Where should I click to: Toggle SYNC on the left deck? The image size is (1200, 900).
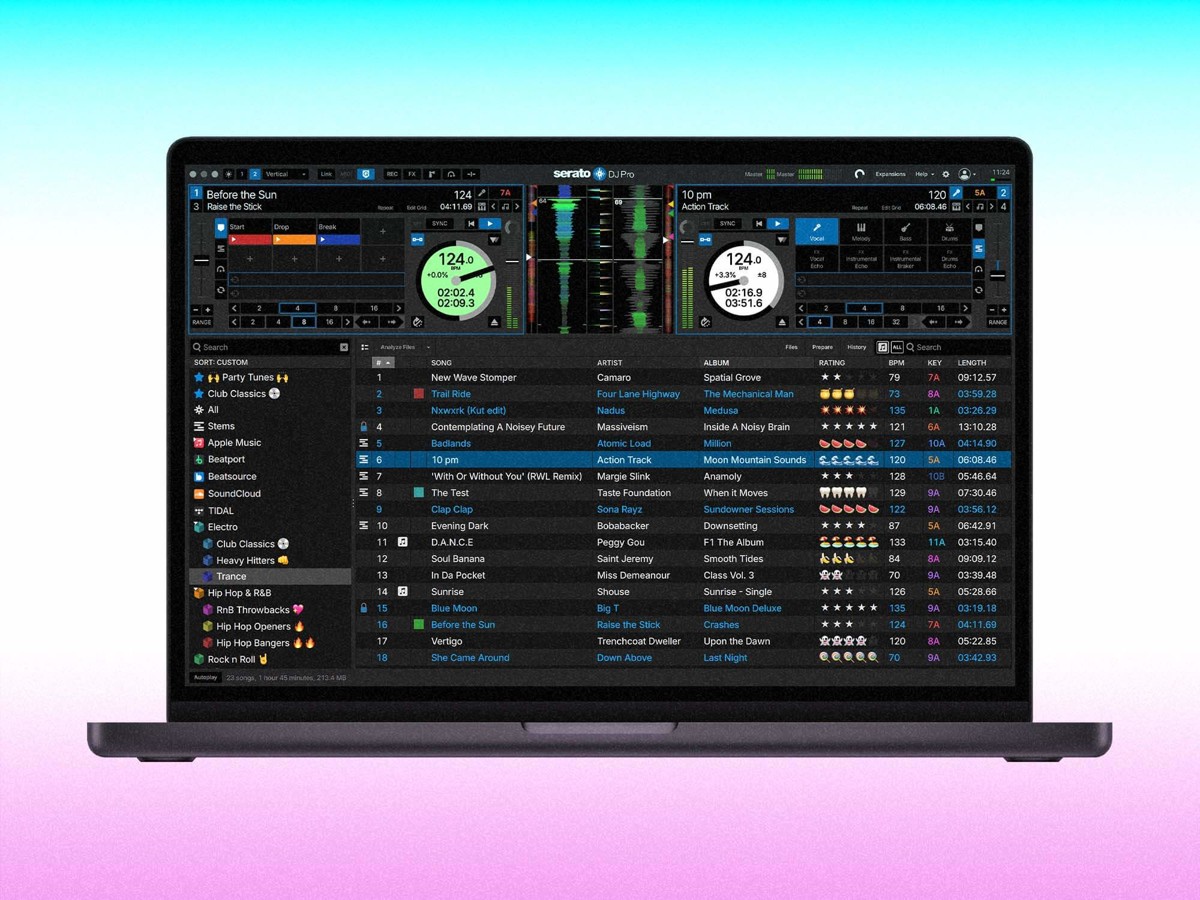pos(439,224)
